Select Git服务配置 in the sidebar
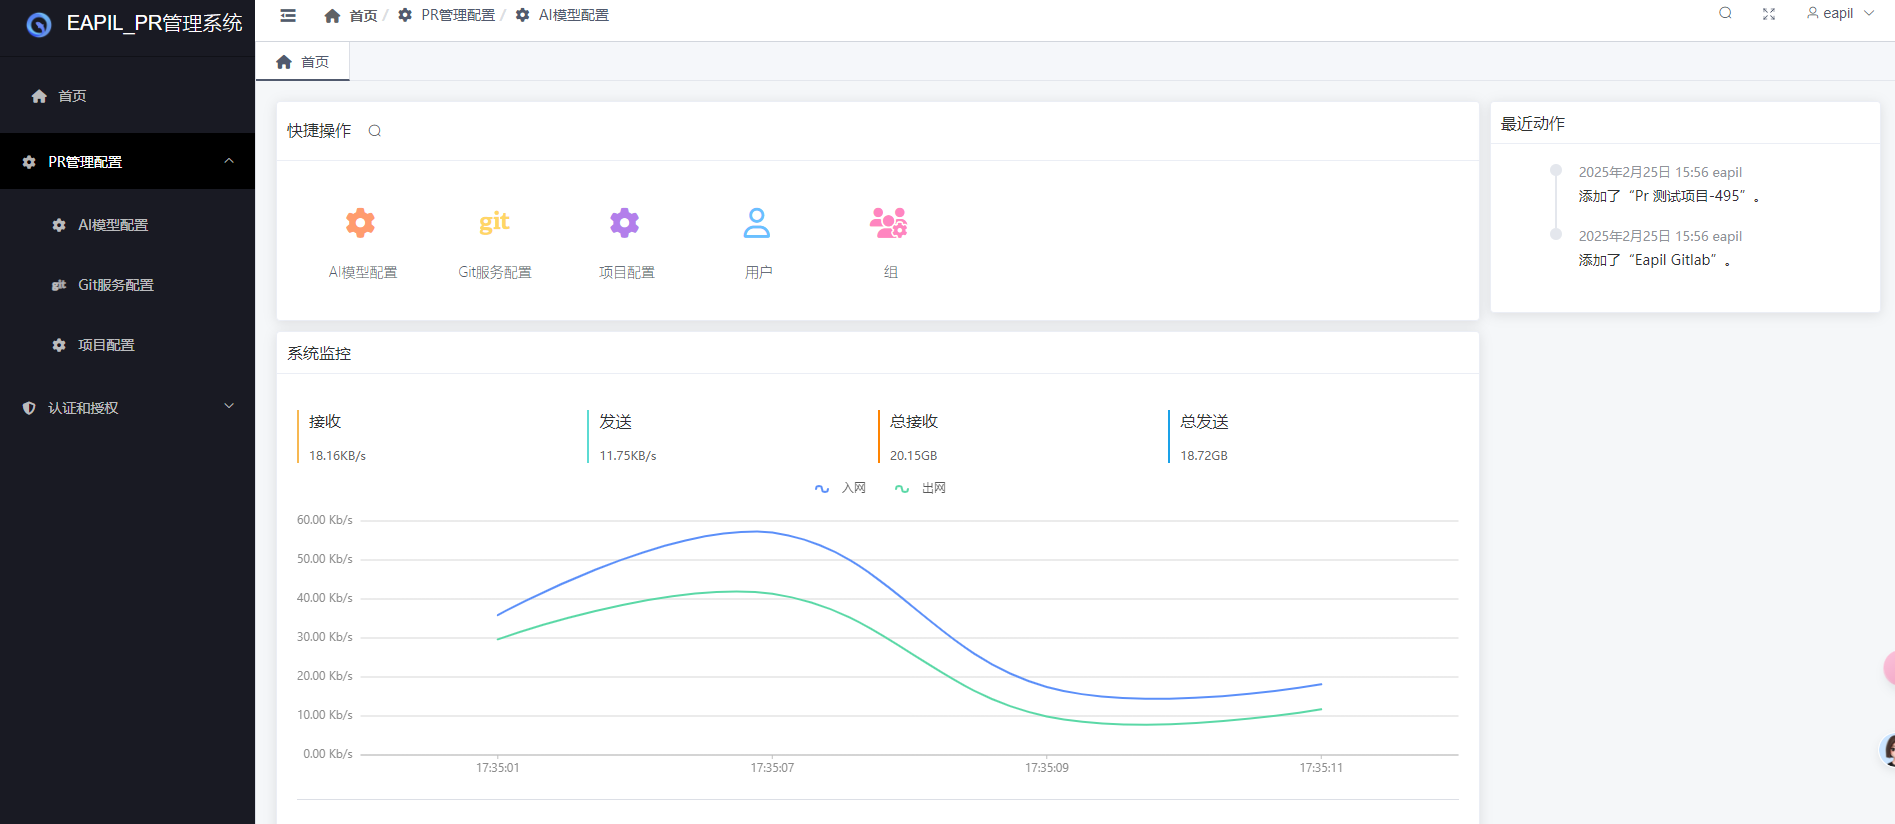Screen dimensions: 1895x824 coord(116,285)
